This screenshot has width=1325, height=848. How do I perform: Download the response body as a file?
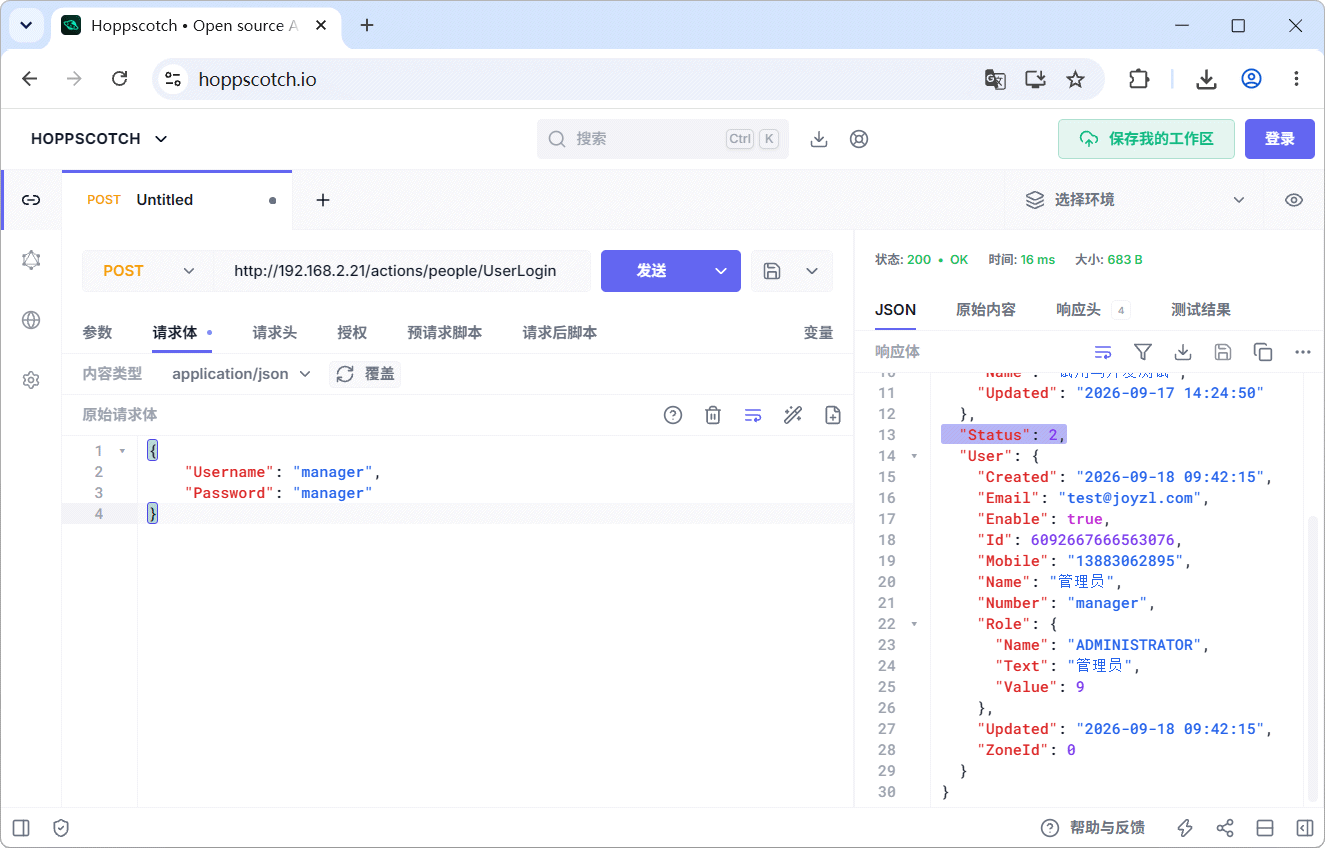click(x=1183, y=352)
